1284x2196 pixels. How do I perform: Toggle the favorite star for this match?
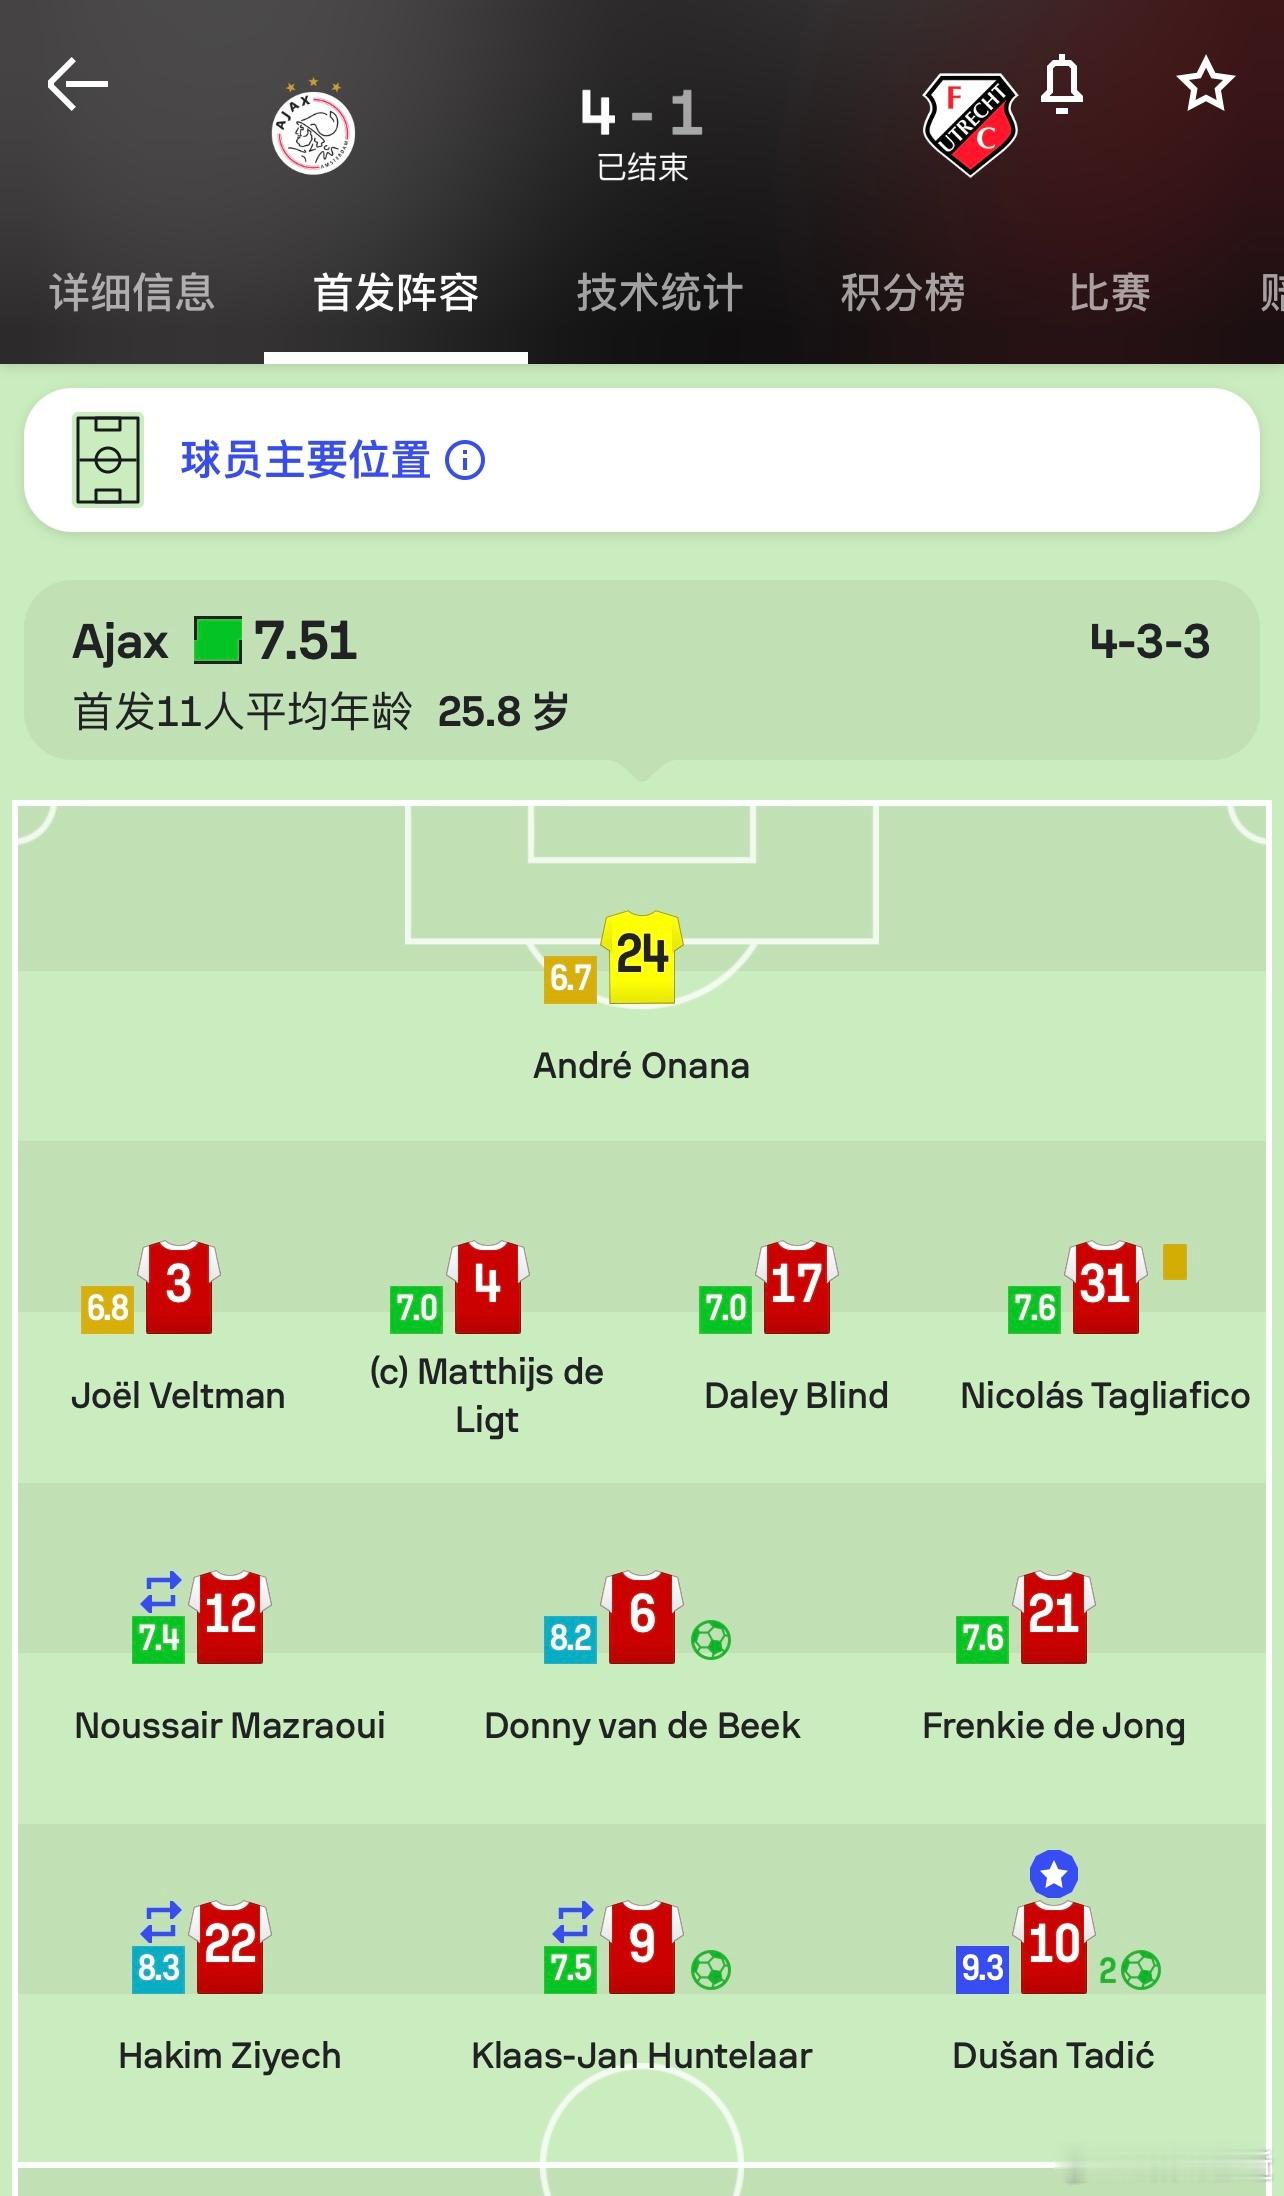pyautogui.click(x=1205, y=84)
